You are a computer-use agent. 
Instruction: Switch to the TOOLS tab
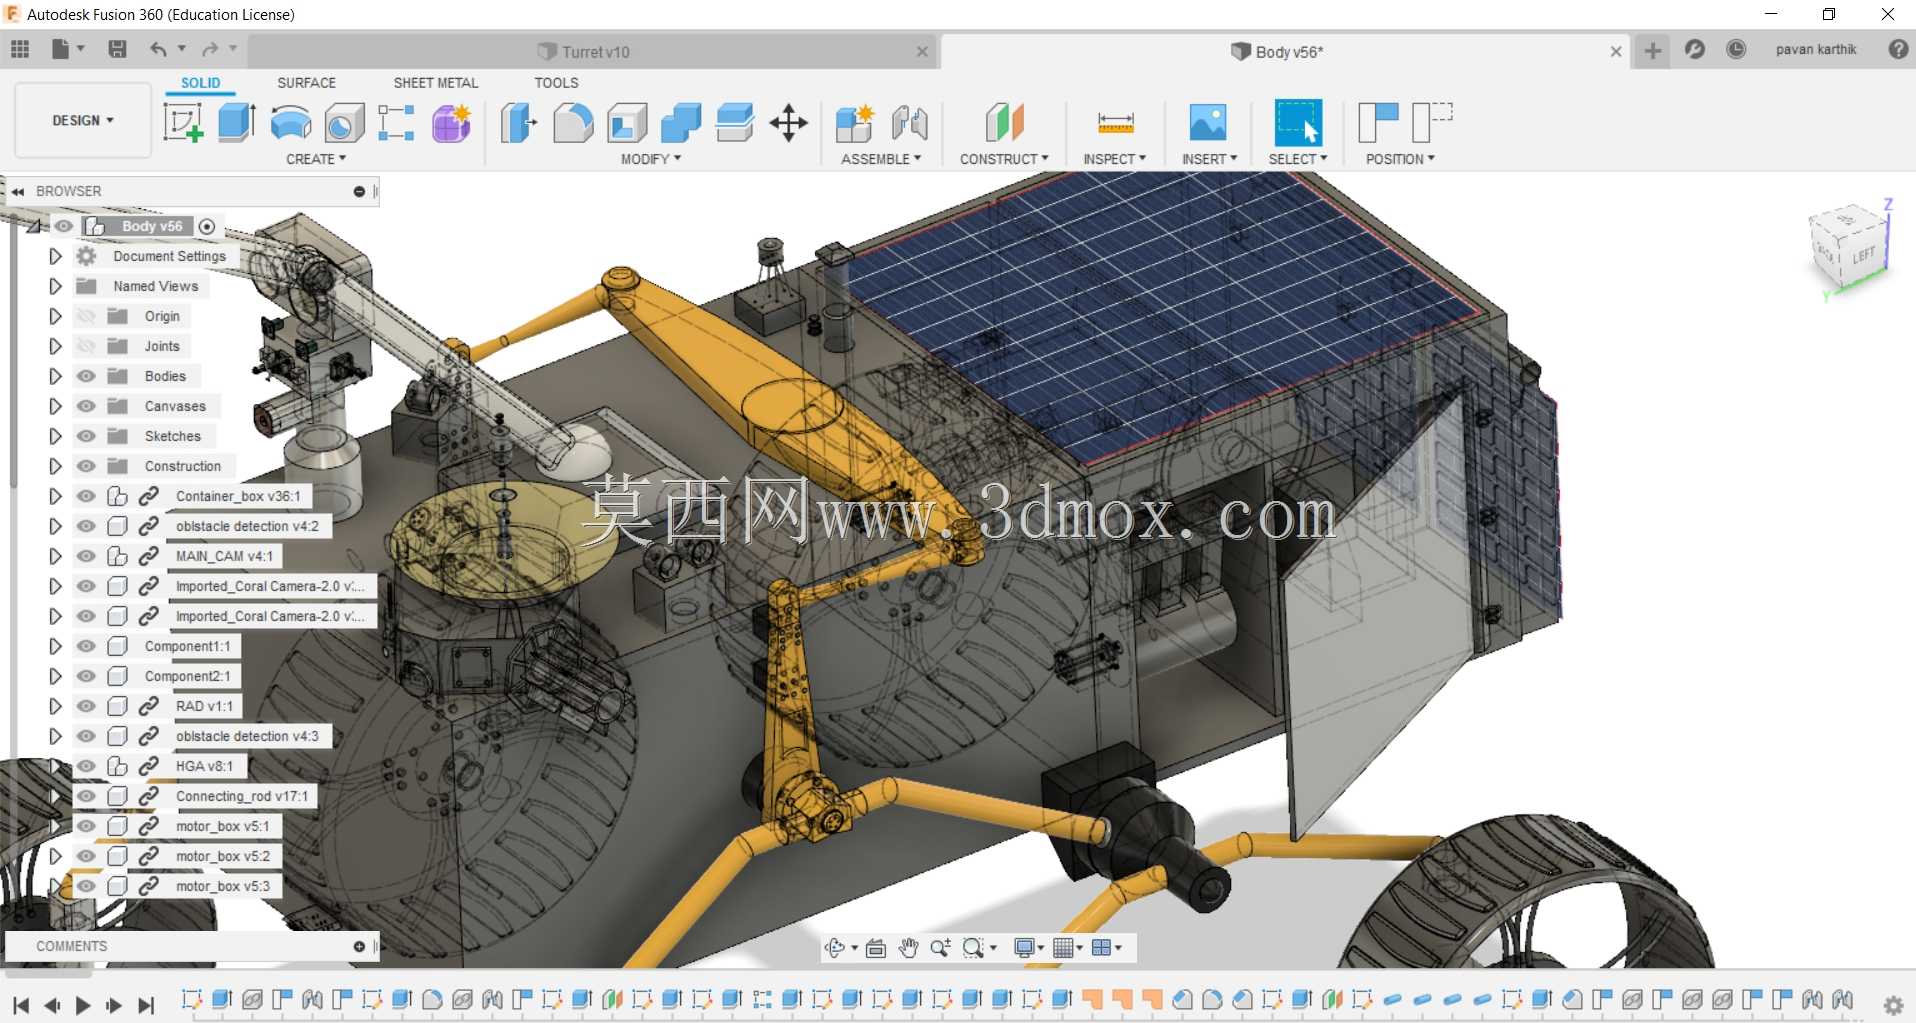point(556,83)
